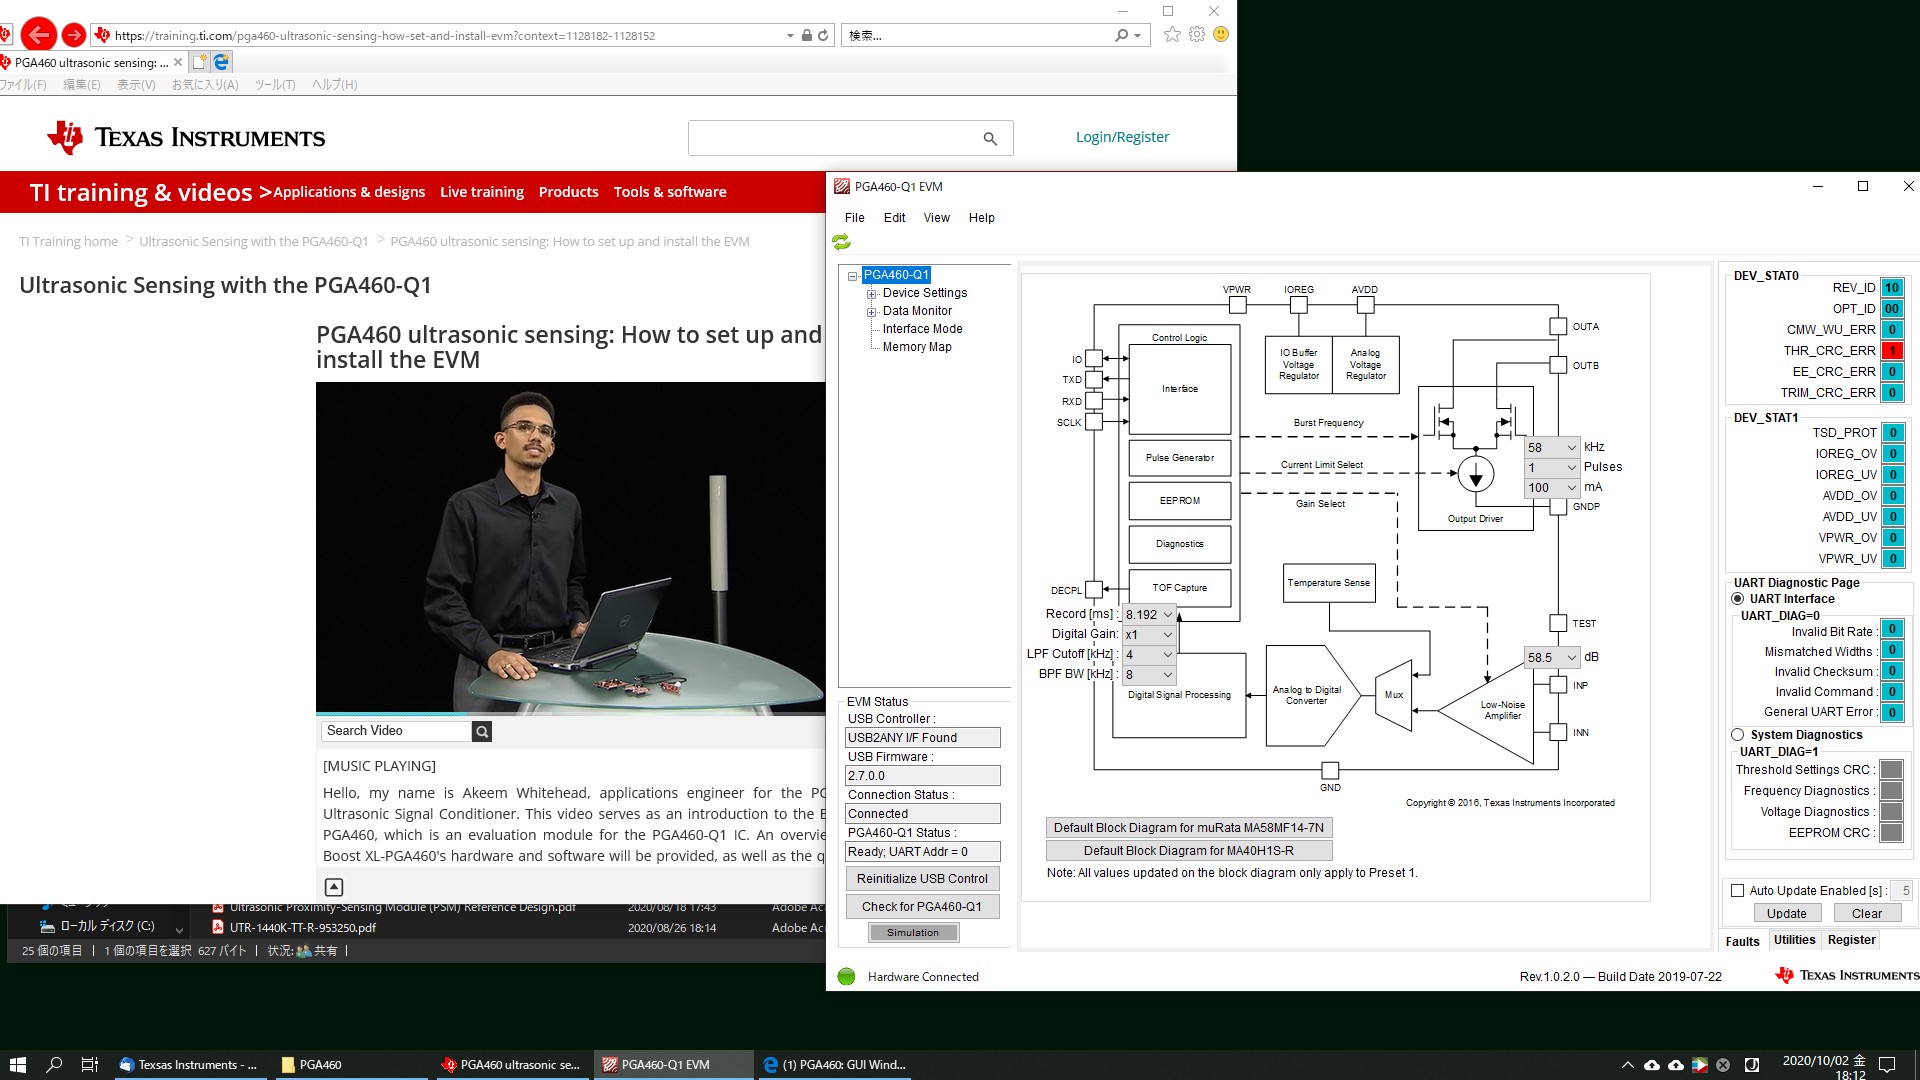Click the REV_ID value indicator

point(1892,288)
